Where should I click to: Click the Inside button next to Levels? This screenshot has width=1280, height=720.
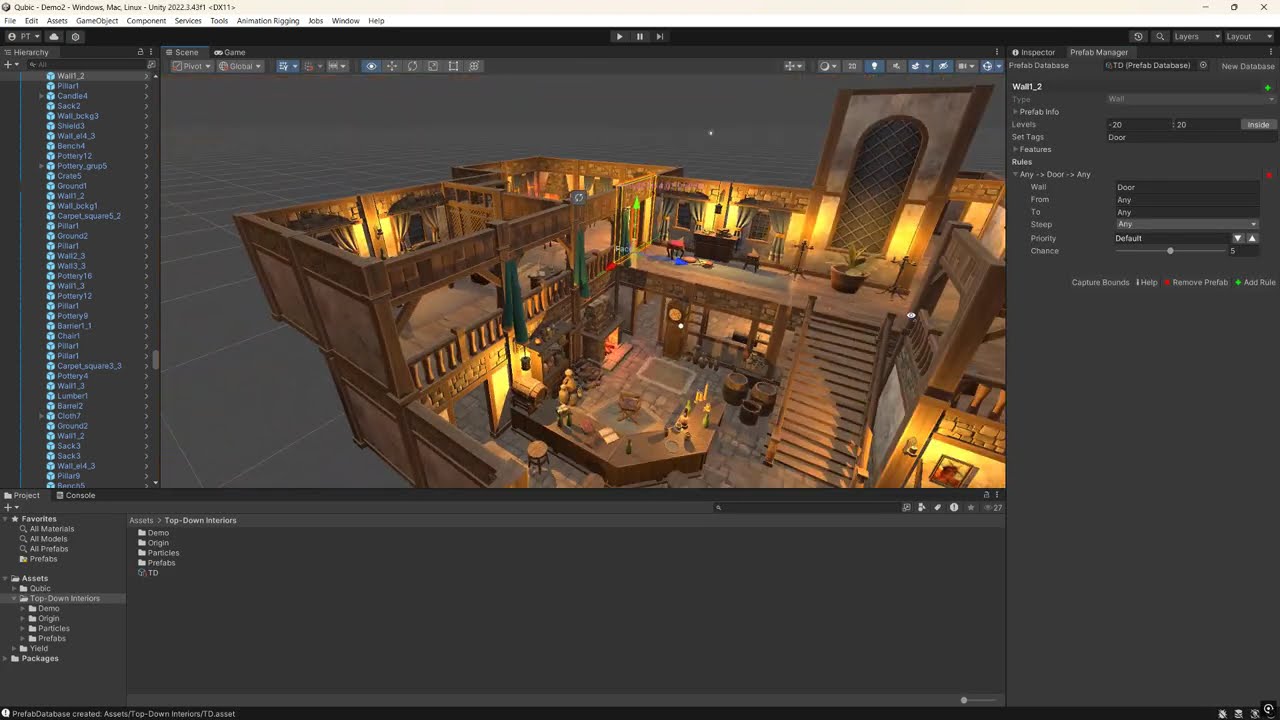click(1258, 125)
